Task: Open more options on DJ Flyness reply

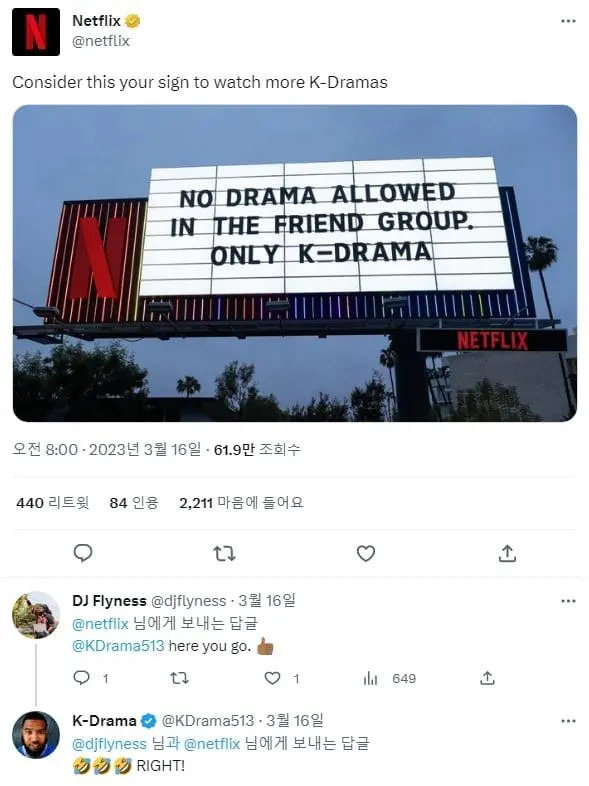Action: [568, 601]
